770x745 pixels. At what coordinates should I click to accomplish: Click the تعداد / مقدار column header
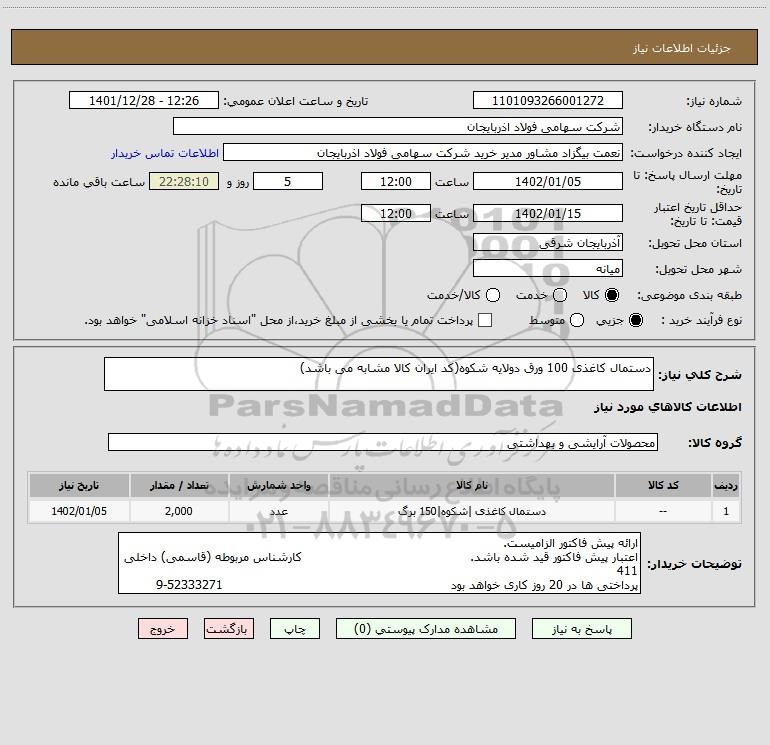click(179, 485)
